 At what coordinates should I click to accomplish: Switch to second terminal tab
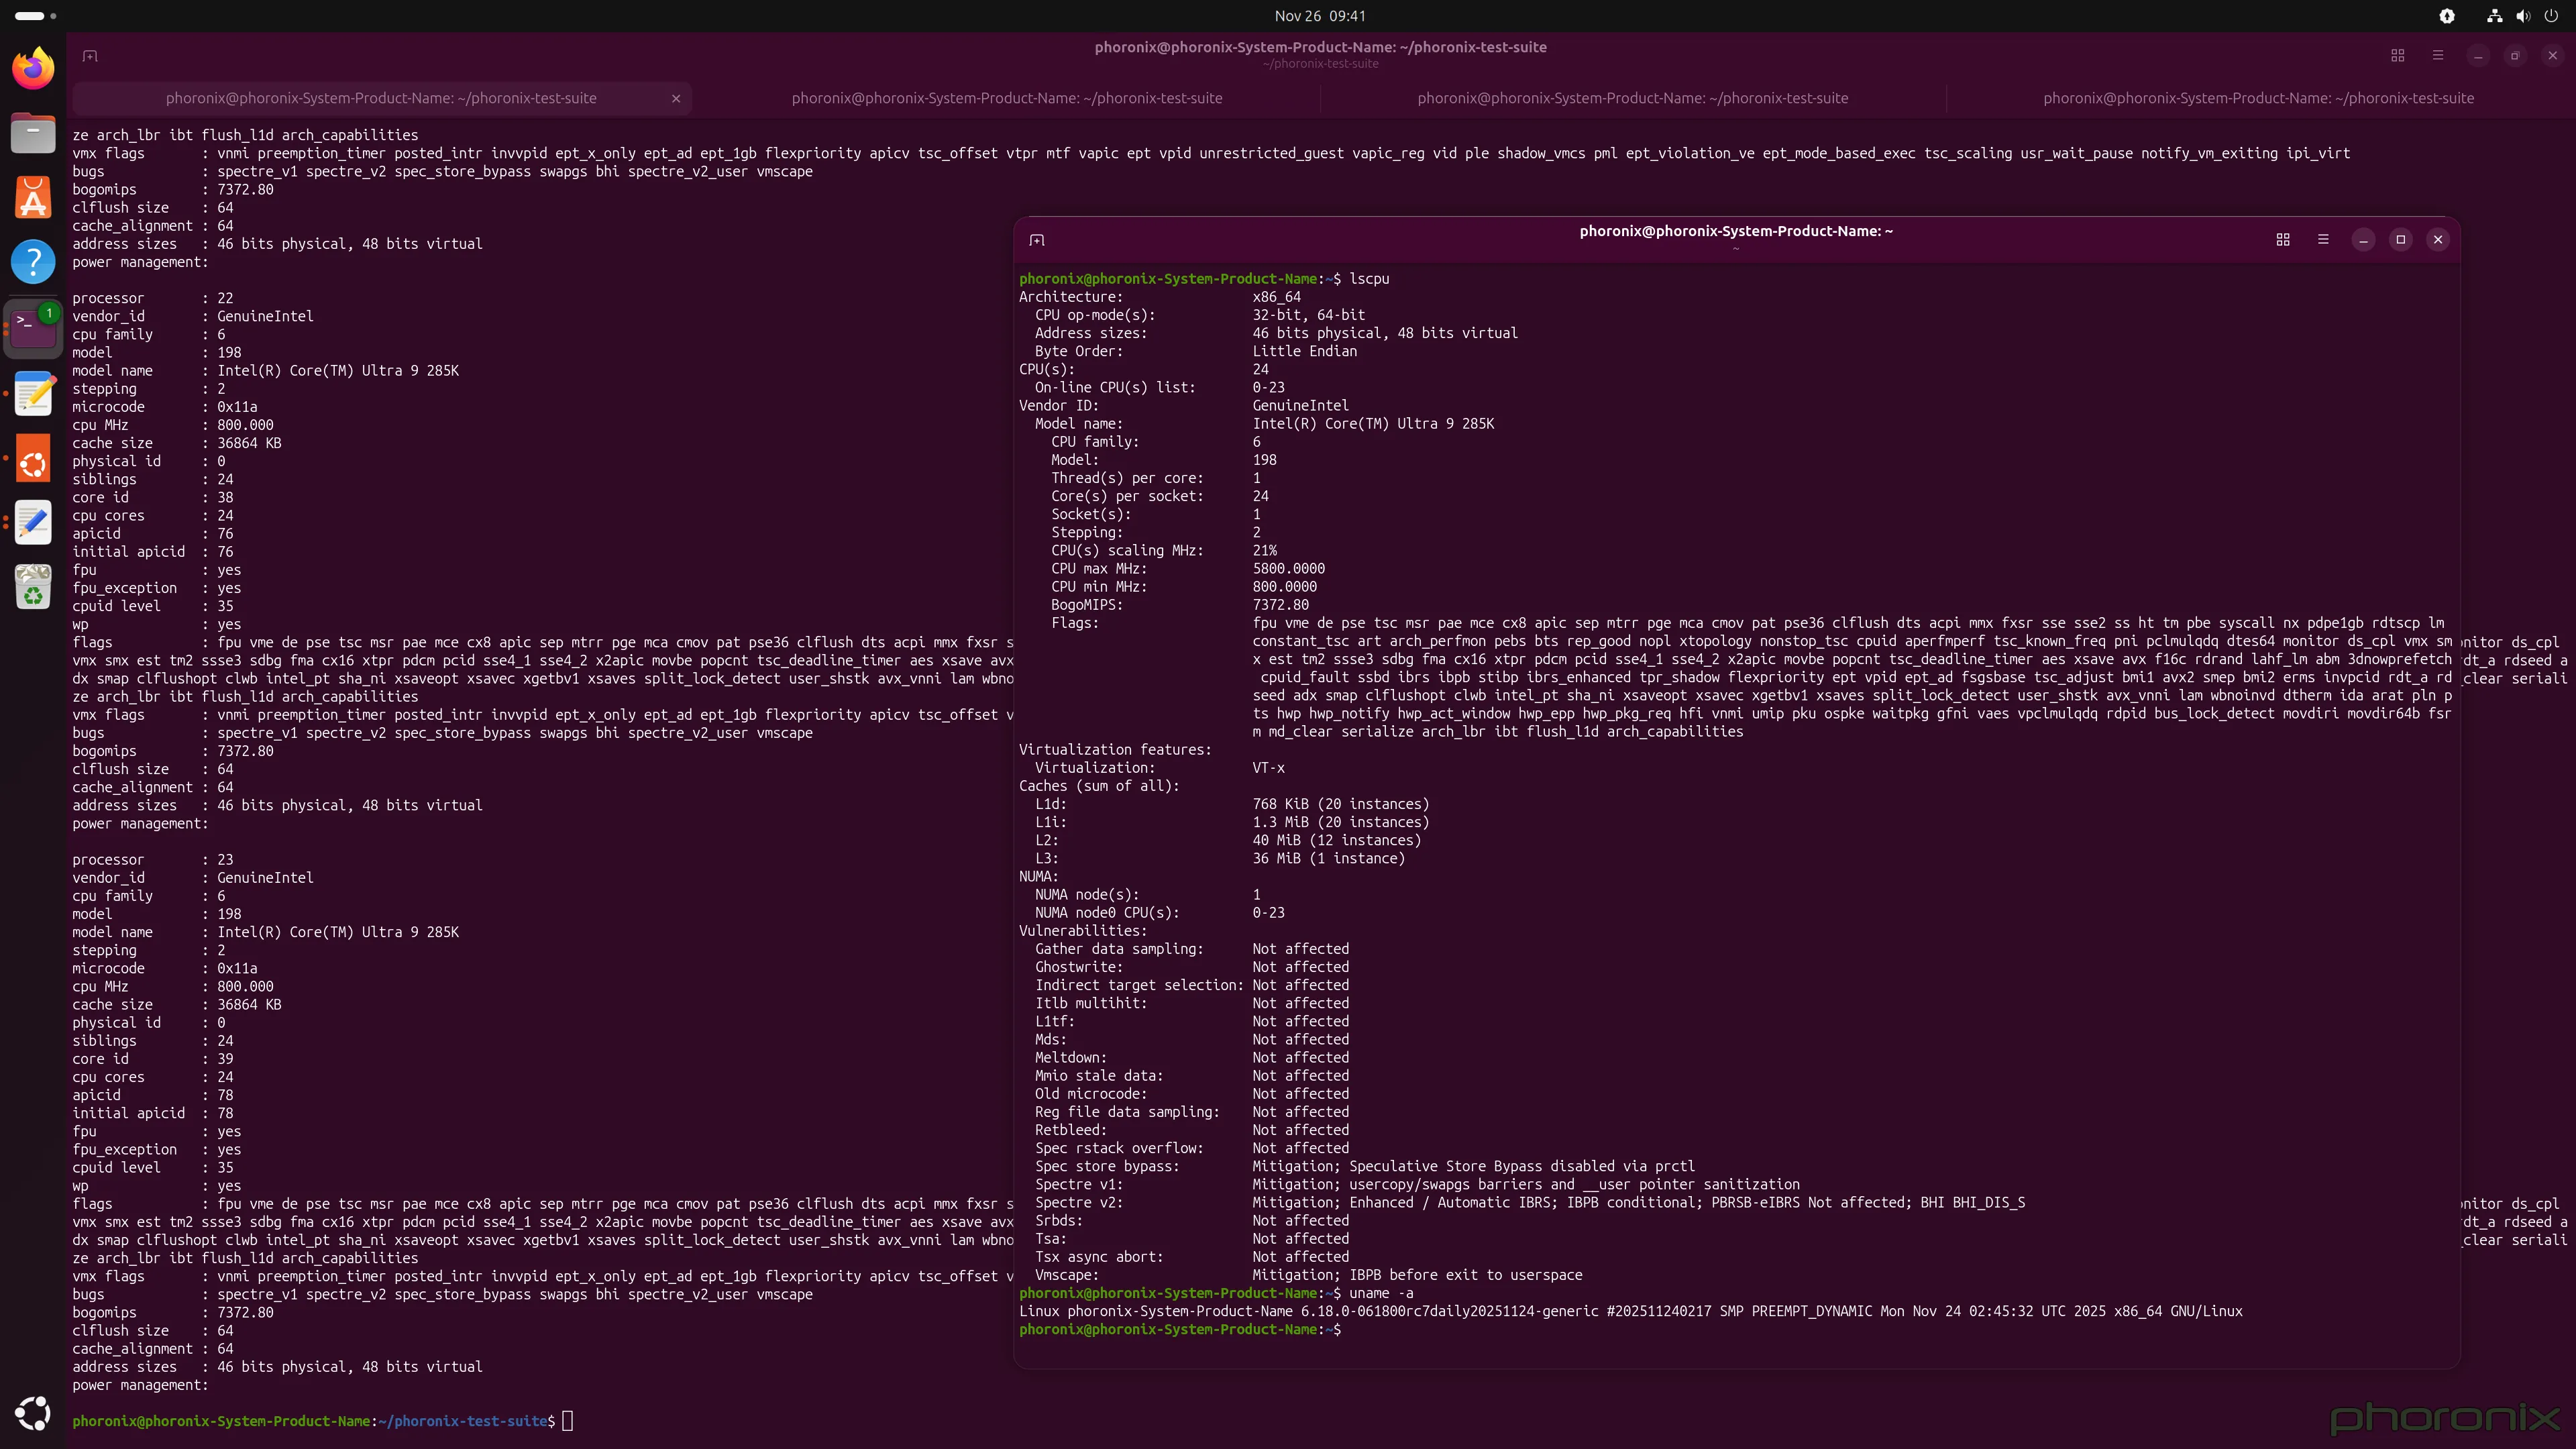1006,98
